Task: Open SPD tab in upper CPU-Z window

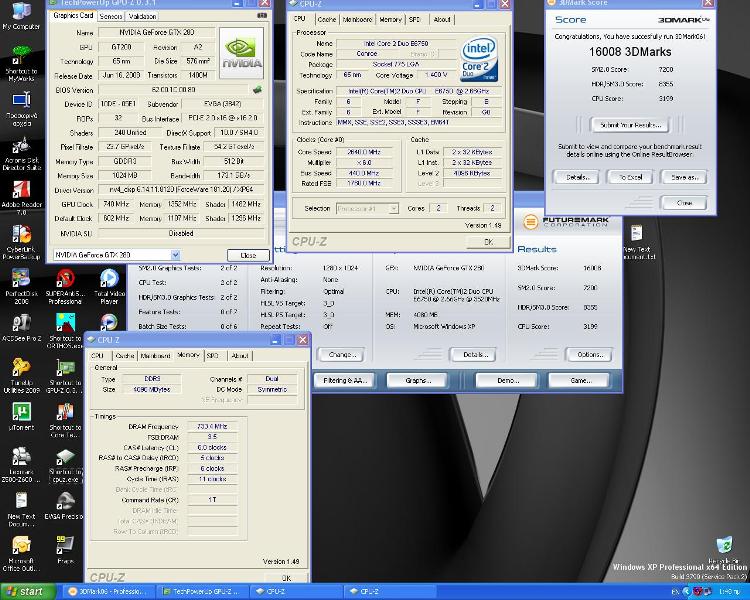Action: pos(415,19)
